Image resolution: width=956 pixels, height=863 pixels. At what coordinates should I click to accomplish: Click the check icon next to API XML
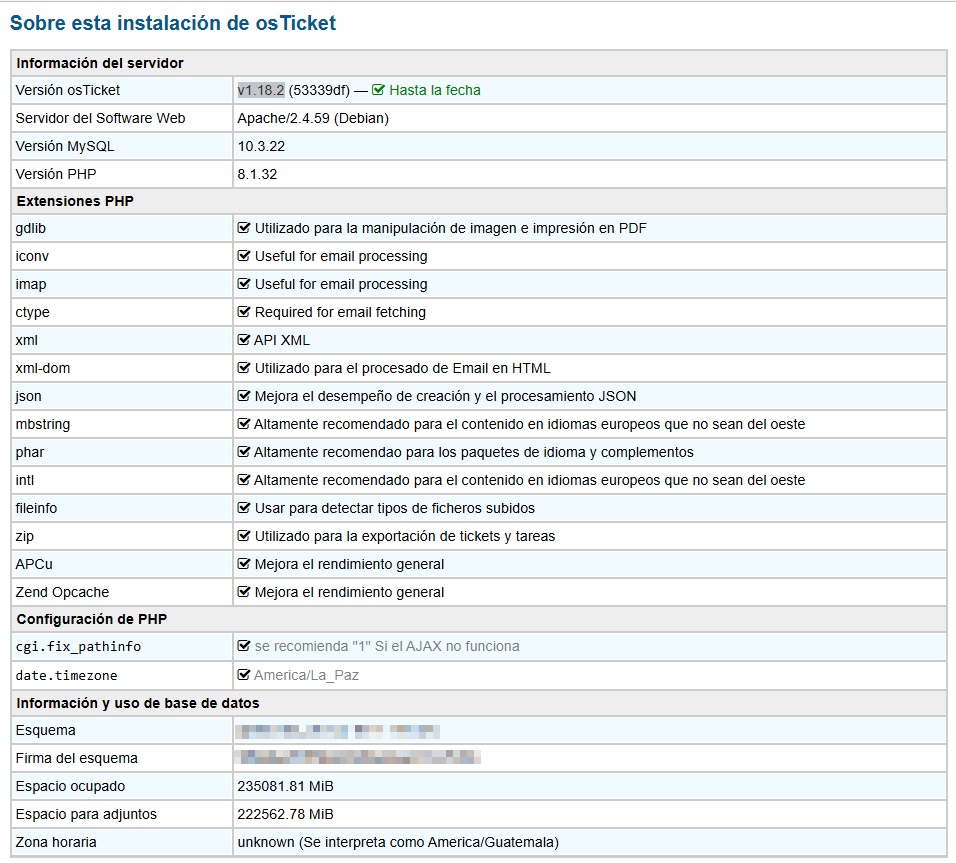point(244,340)
